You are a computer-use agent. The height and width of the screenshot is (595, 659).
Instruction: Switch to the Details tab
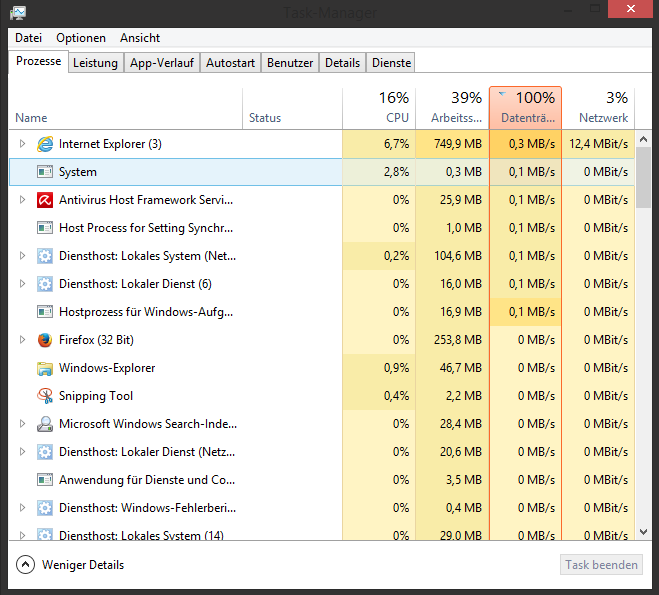tap(343, 63)
